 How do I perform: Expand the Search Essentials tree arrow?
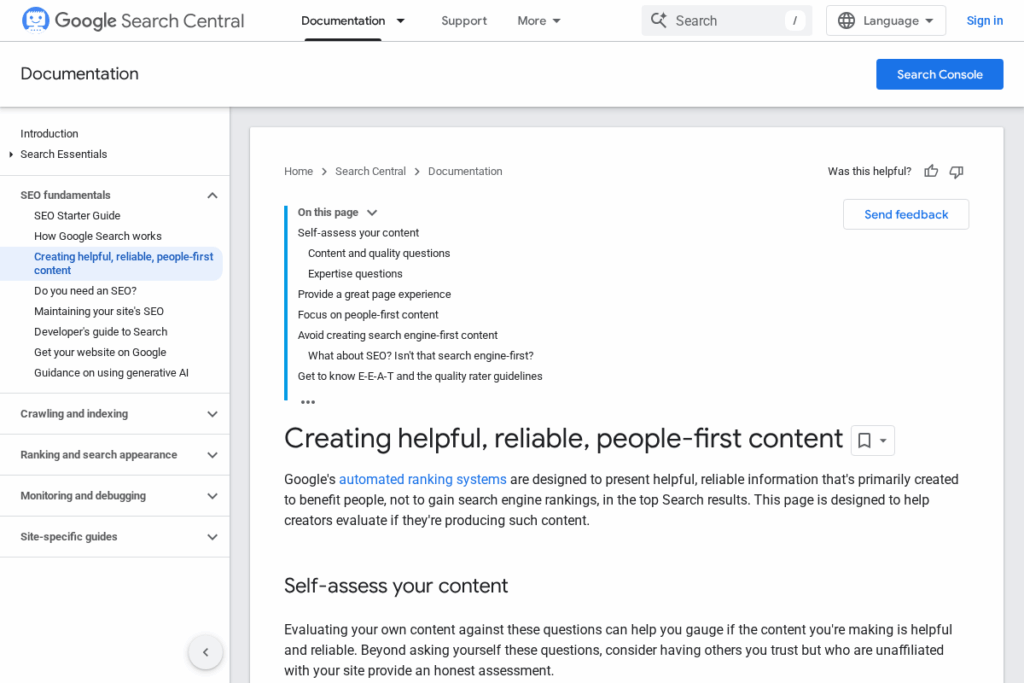pyautogui.click(x=11, y=154)
